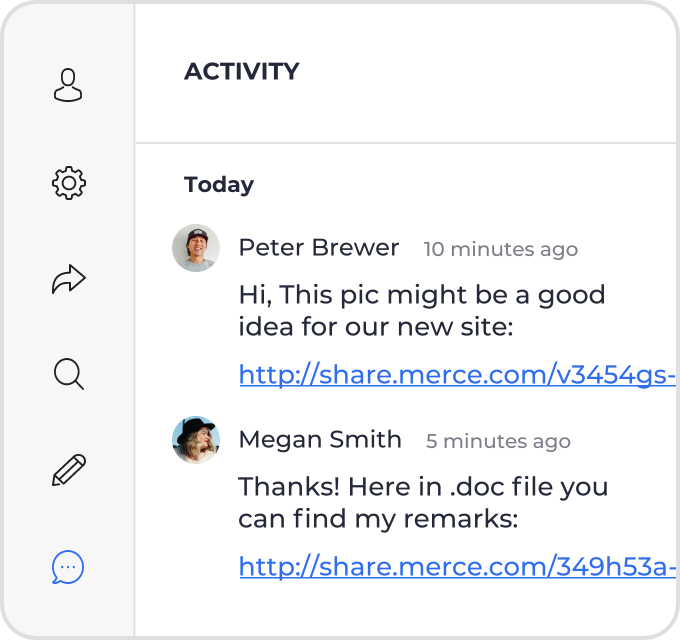Click Megan's message about her remarks
The height and width of the screenshot is (640, 680).
click(423, 502)
